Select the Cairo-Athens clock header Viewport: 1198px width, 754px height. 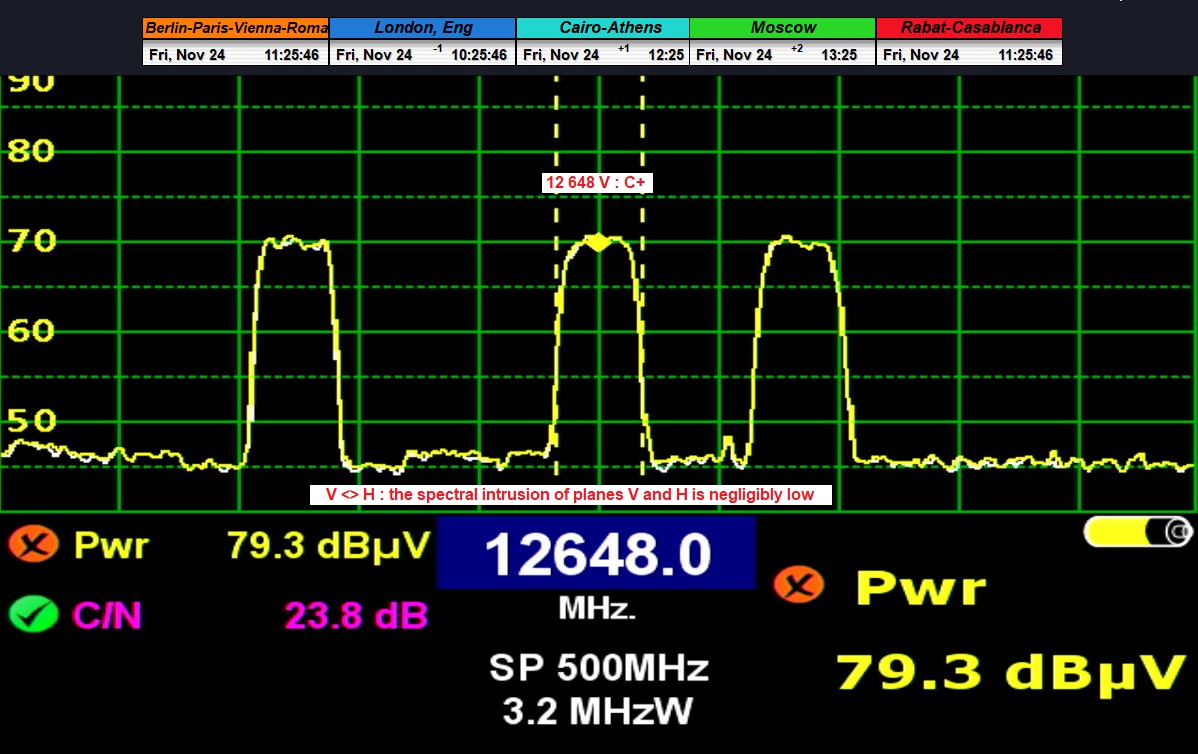pyautogui.click(x=603, y=28)
